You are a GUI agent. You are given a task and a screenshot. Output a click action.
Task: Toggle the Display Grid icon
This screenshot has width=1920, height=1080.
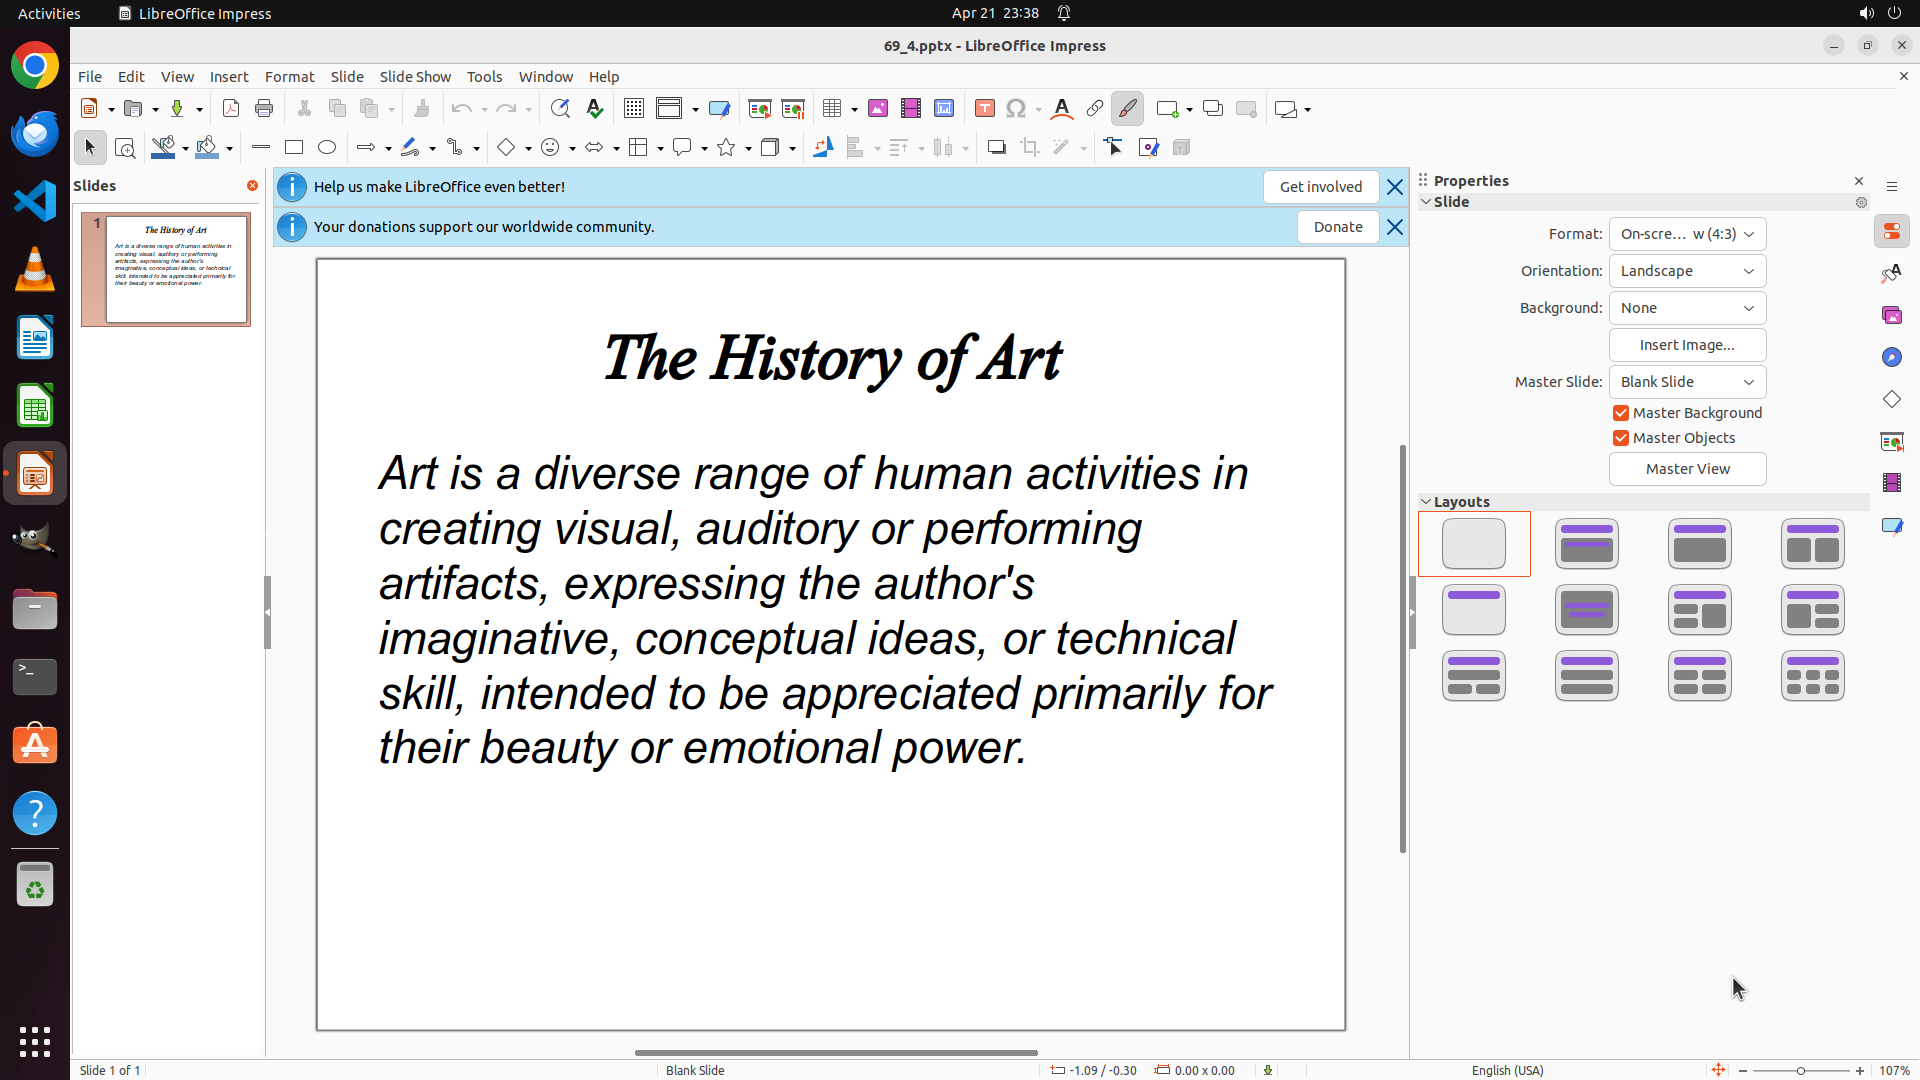(x=634, y=109)
